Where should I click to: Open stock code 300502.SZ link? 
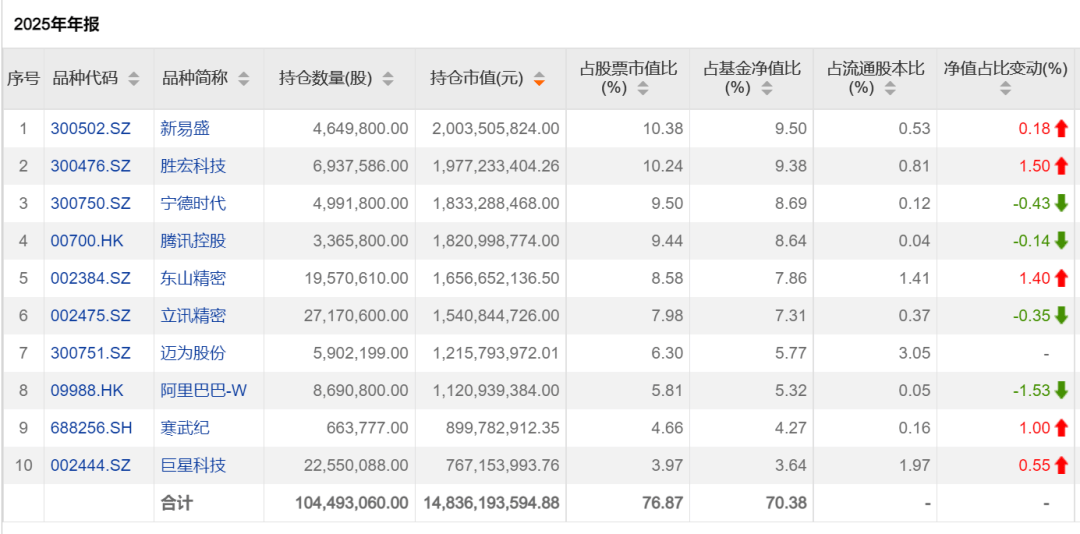tap(91, 128)
